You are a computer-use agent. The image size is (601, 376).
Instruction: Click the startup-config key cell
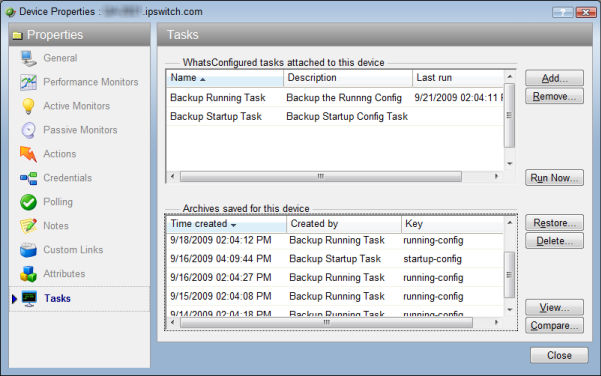click(x=432, y=259)
